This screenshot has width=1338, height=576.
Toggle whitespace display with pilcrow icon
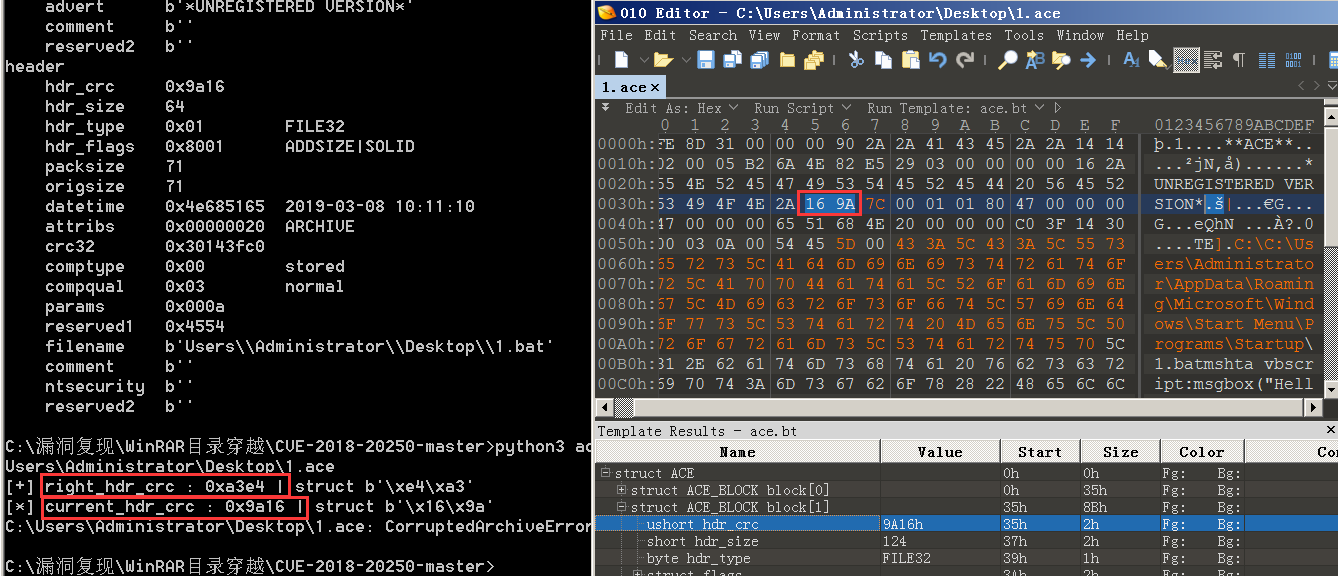[x=1238, y=60]
